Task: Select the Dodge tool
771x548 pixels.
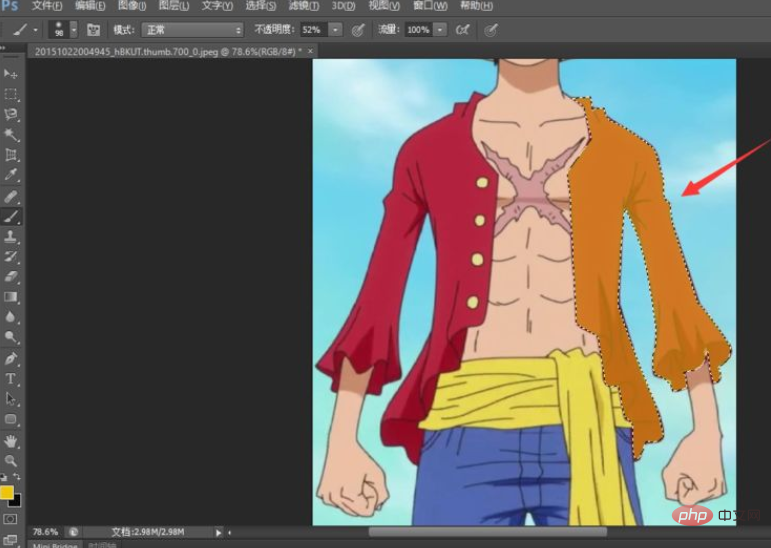Action: 11,337
